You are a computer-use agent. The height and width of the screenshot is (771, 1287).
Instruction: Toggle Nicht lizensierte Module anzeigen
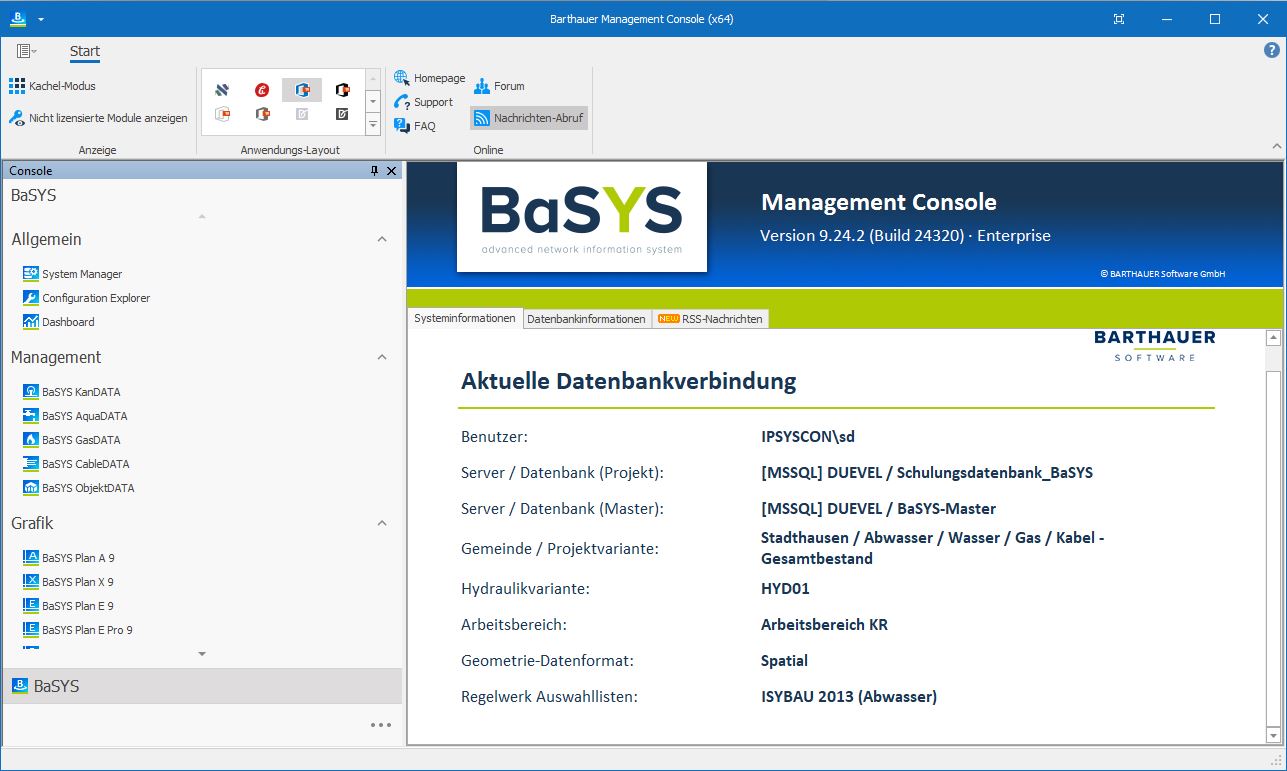[x=98, y=118]
